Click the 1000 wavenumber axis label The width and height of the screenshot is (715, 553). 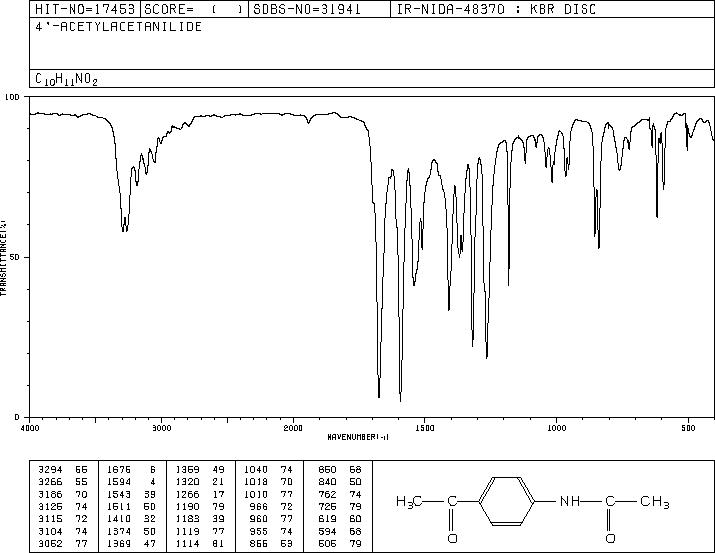[x=556, y=428]
